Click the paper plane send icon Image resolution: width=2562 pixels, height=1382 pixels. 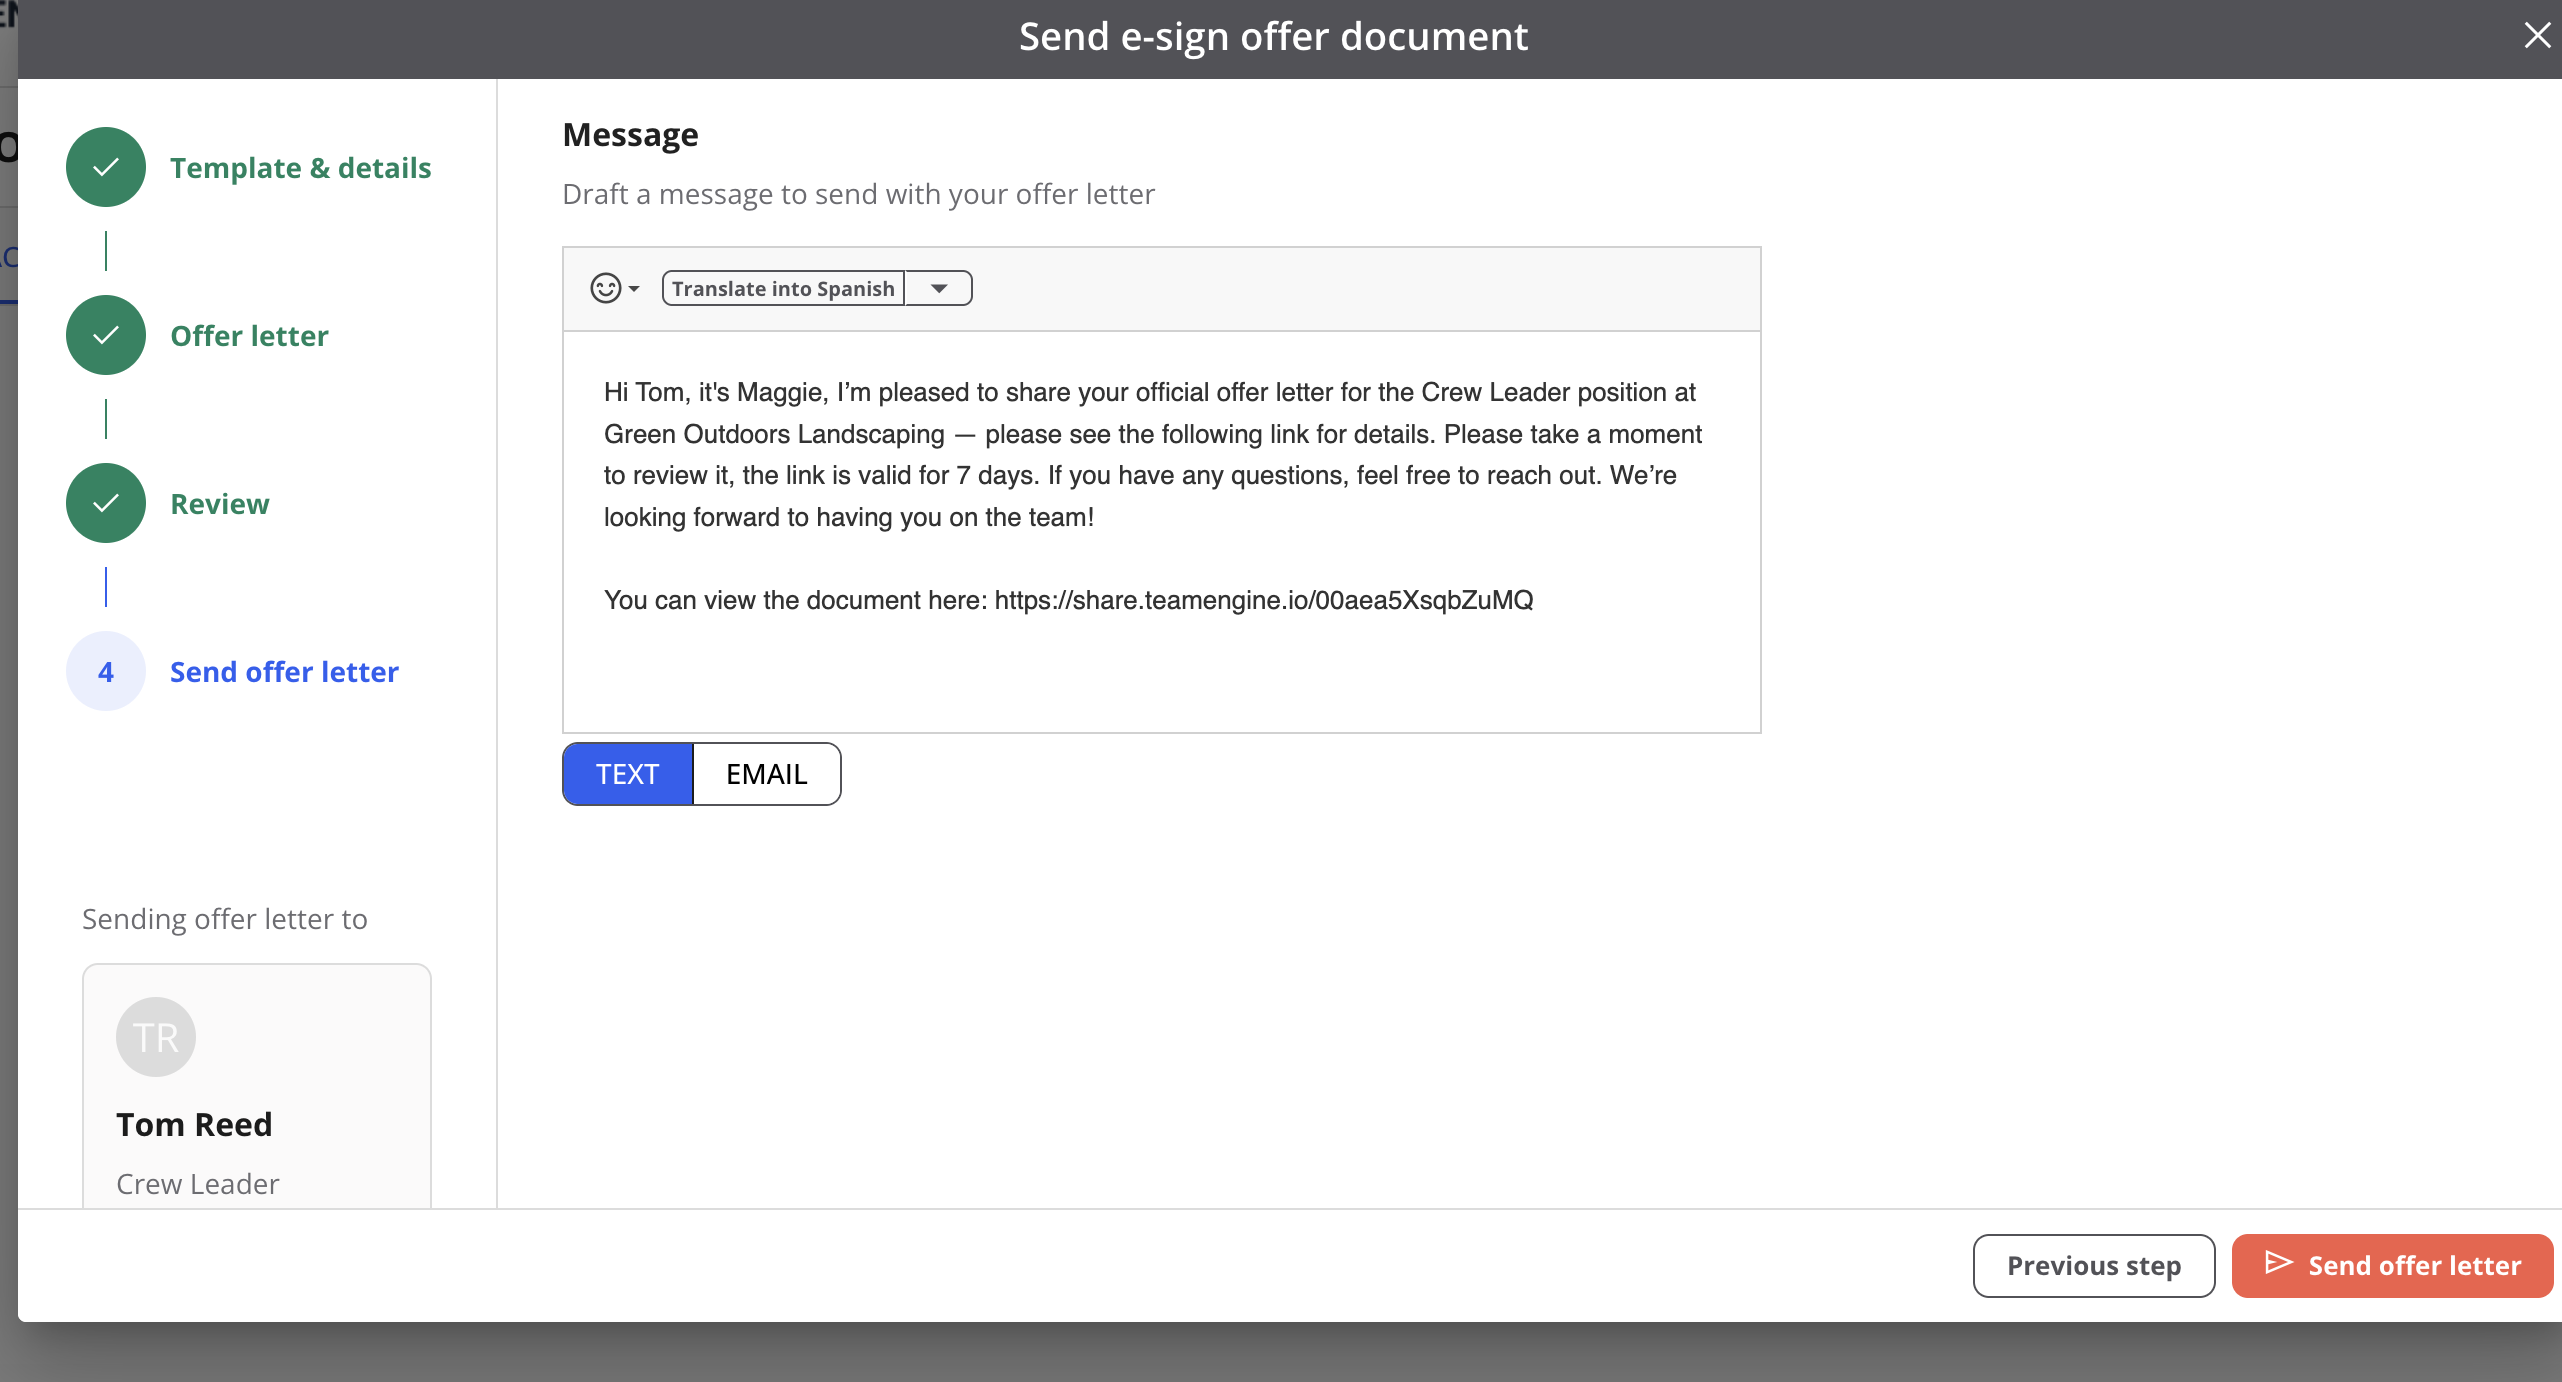[2278, 1263]
